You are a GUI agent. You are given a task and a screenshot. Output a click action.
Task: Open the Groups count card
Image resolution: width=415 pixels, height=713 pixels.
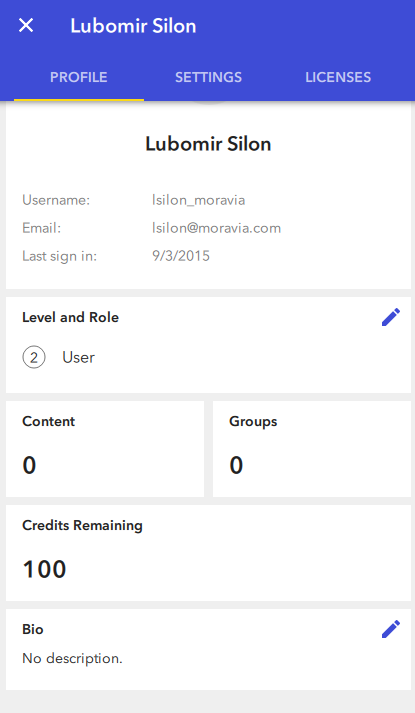point(312,449)
